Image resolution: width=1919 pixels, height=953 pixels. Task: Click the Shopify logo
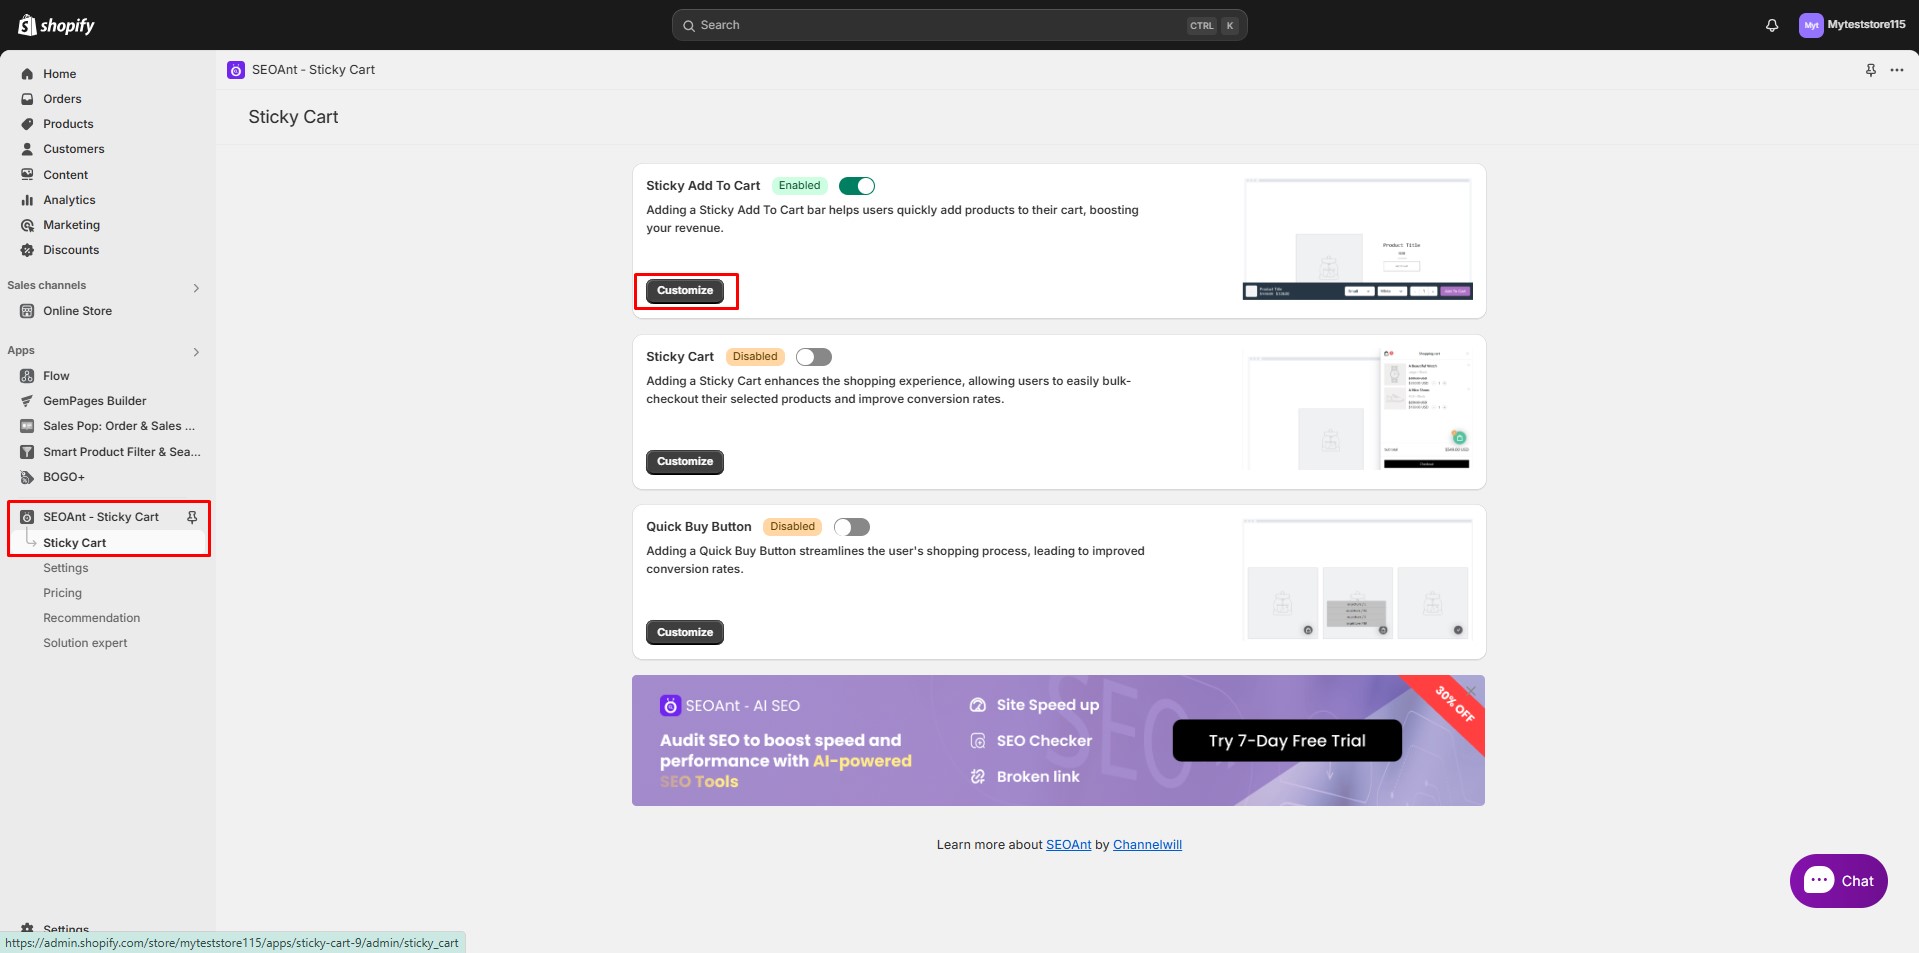pyautogui.click(x=56, y=25)
